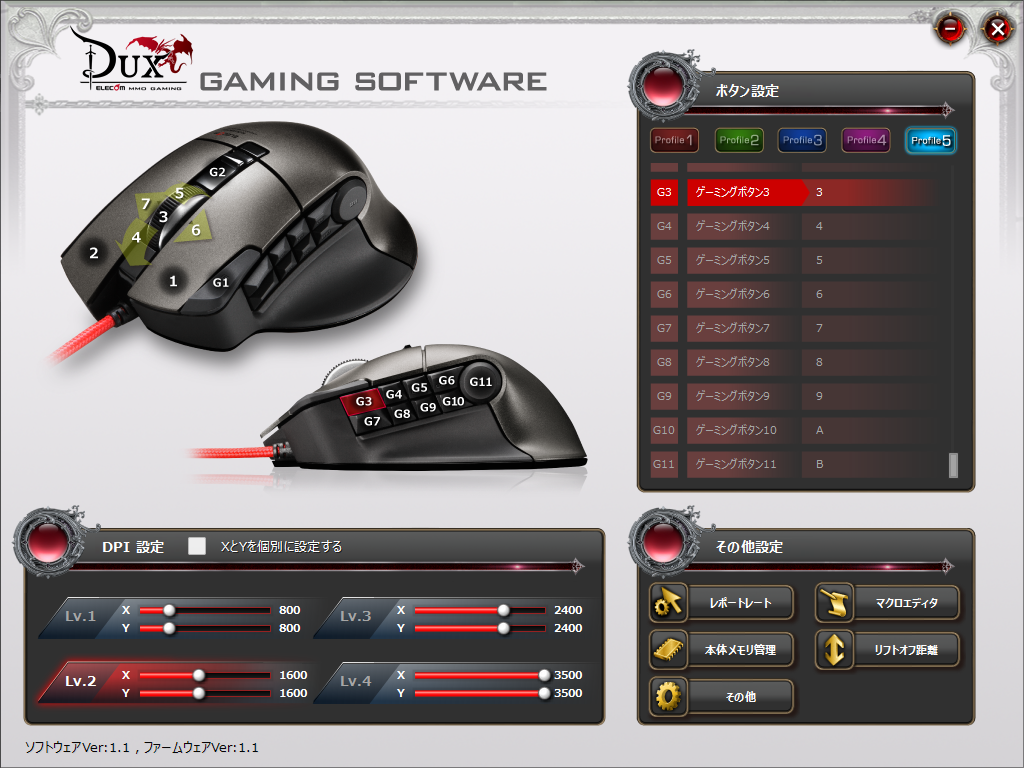Select the G3 side button on the mouse image
The width and height of the screenshot is (1024, 768).
(x=363, y=401)
